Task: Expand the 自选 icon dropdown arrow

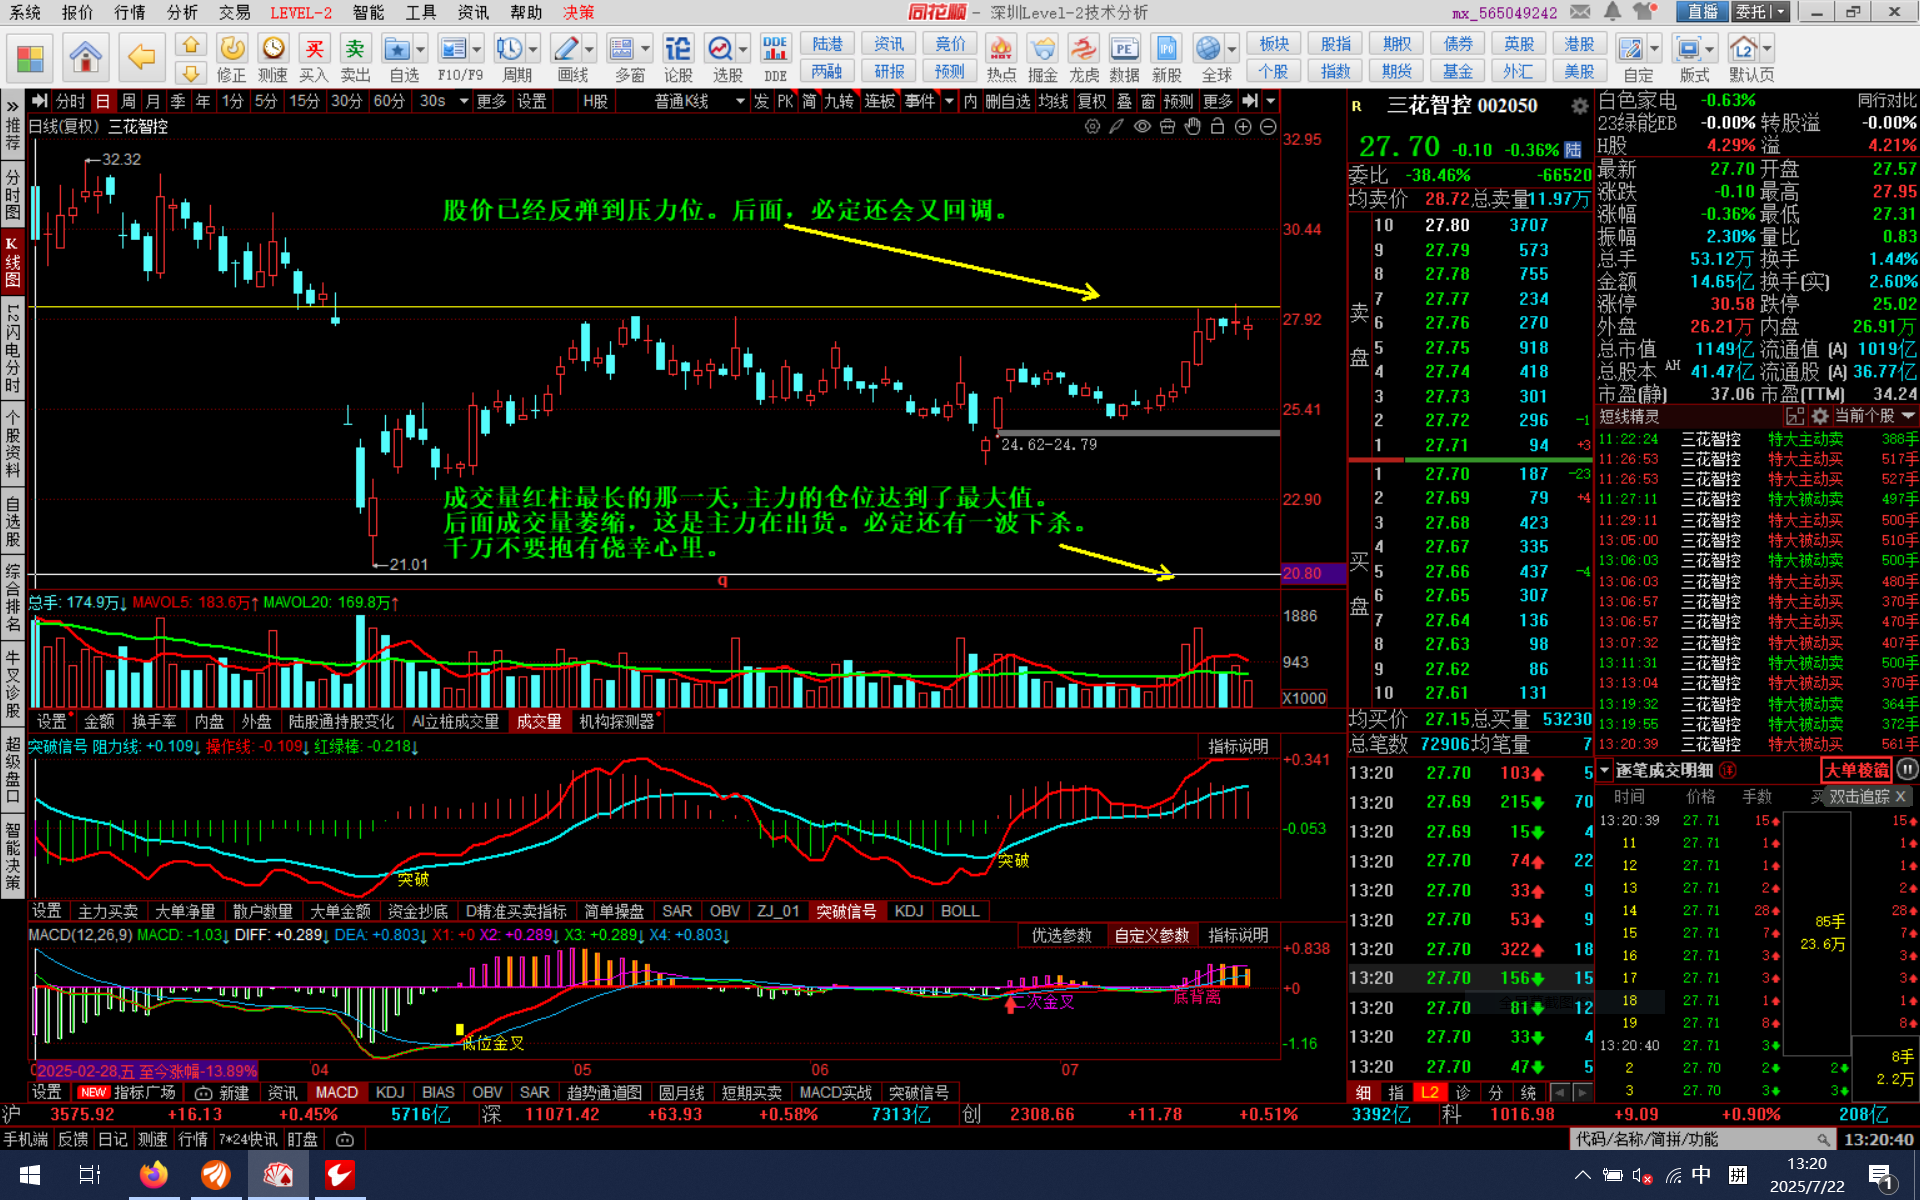Action: tap(420, 49)
